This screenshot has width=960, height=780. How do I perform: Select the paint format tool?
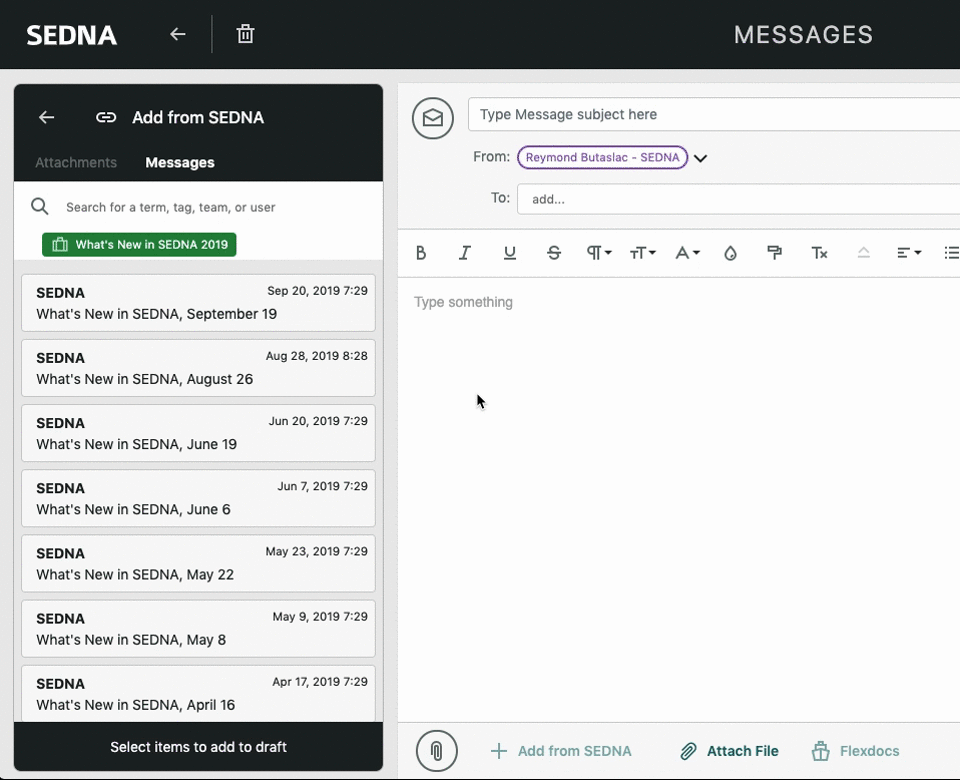774,253
